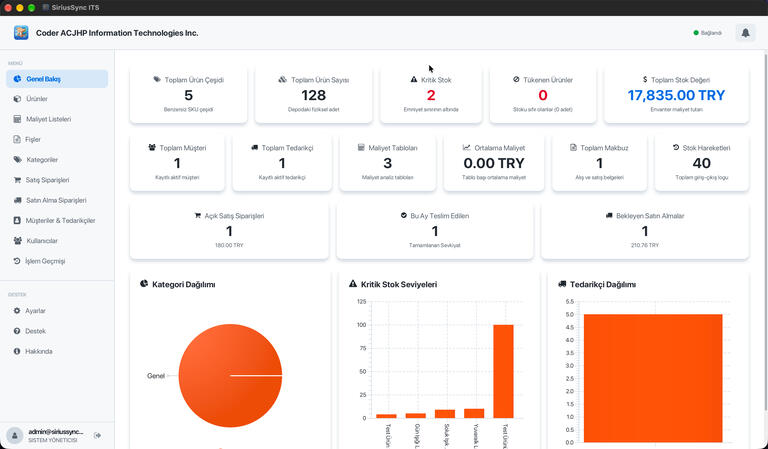
Task: Click the Açık Satış Siparişleri card
Action: [x=229, y=231]
